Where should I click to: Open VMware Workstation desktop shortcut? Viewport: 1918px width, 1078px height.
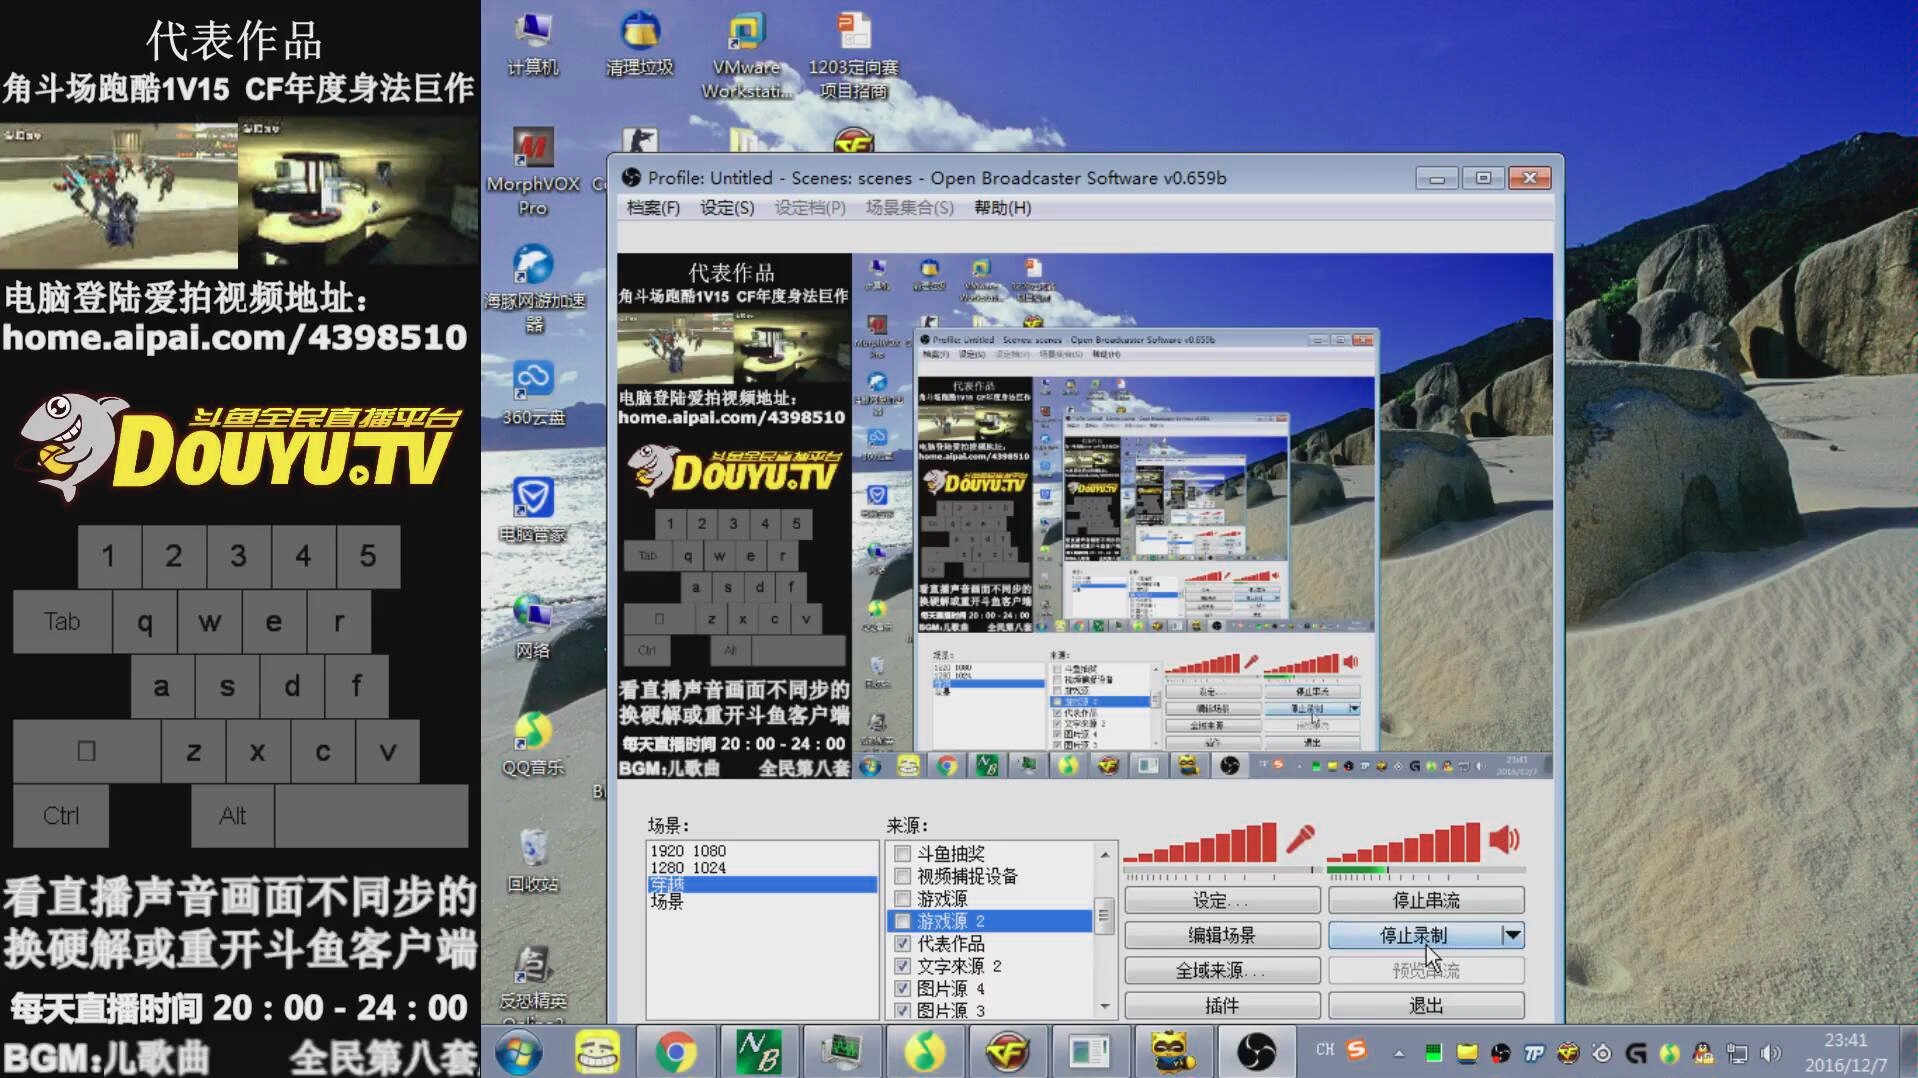[746, 55]
